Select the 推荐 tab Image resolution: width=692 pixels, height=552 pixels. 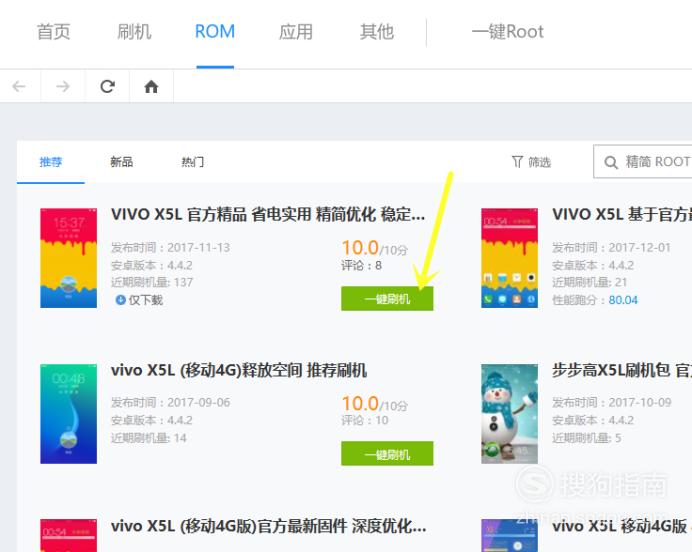[51, 162]
